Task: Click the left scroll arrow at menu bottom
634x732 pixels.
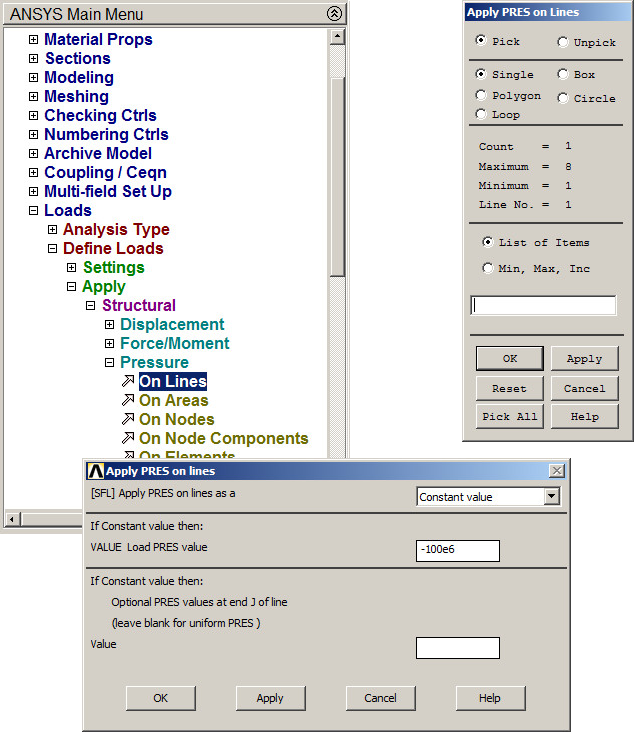Action: [x=12, y=519]
